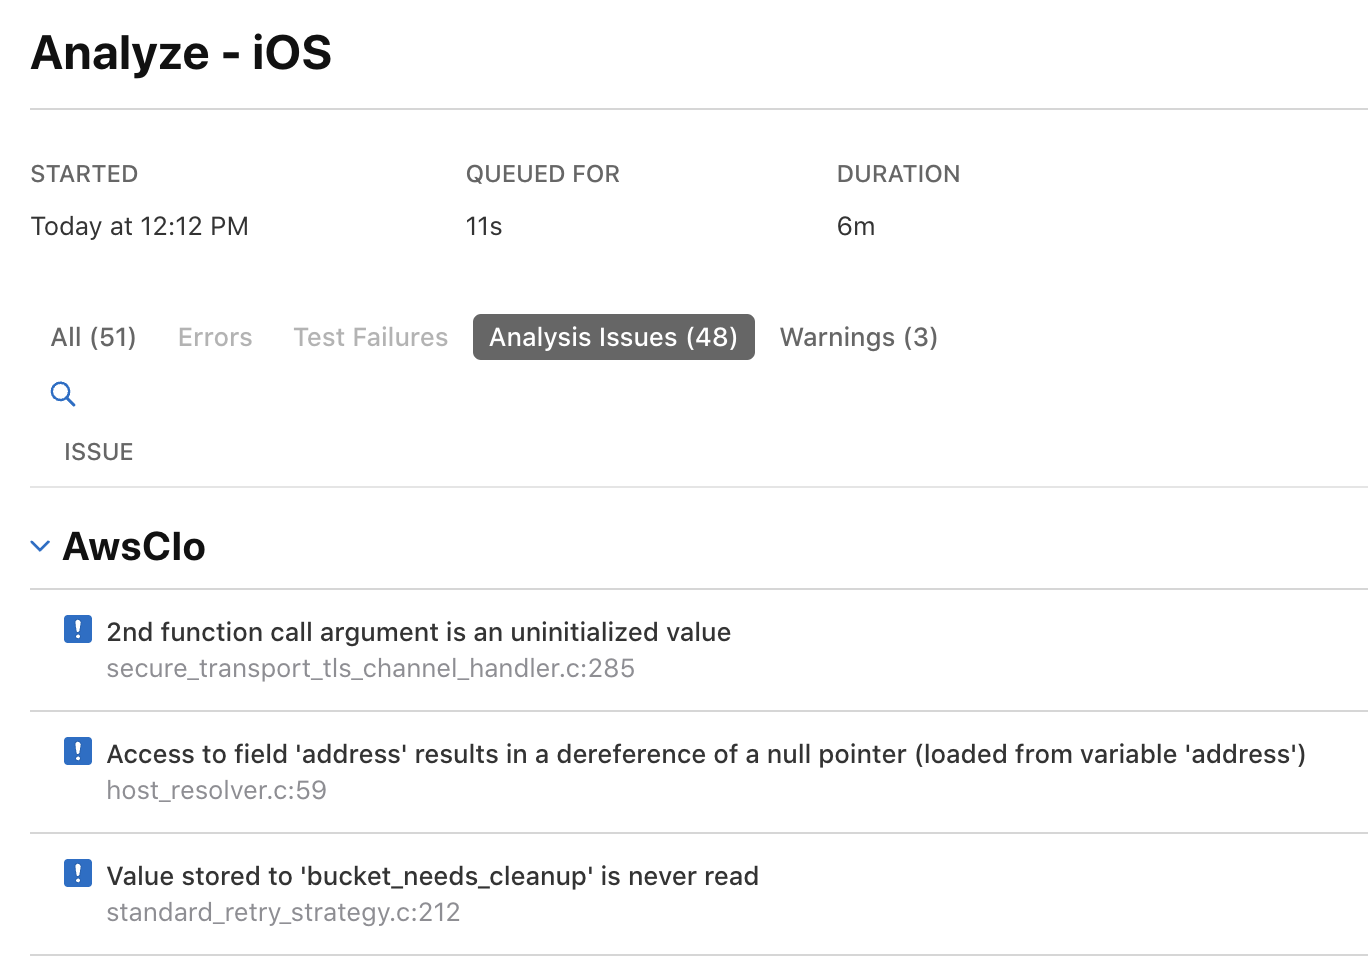Screen dimensions: 1368x962
Task: Show the Warnings (3) tab
Action: pyautogui.click(x=858, y=337)
